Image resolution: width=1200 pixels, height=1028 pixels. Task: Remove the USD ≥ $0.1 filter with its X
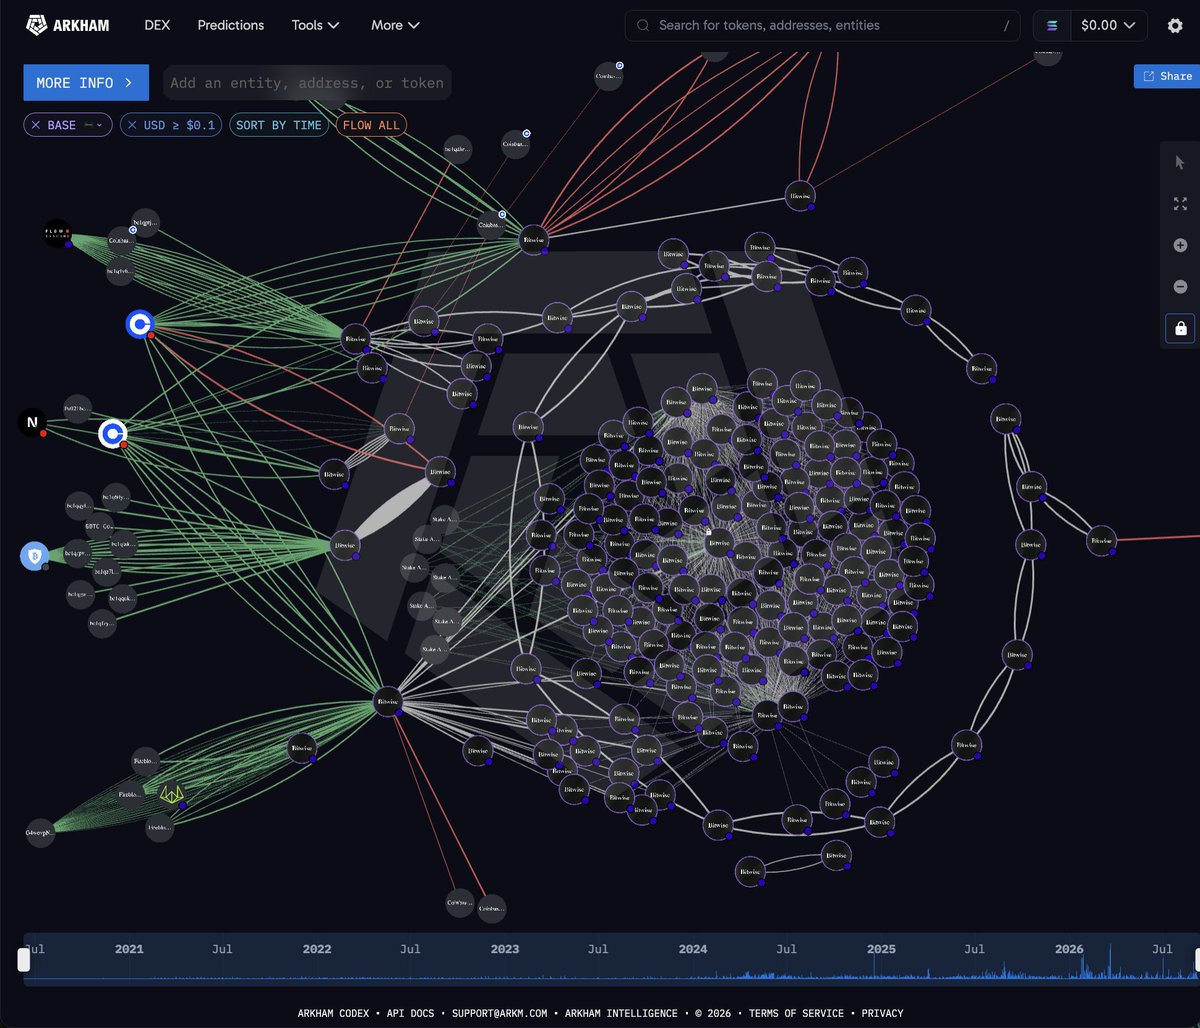(x=132, y=125)
